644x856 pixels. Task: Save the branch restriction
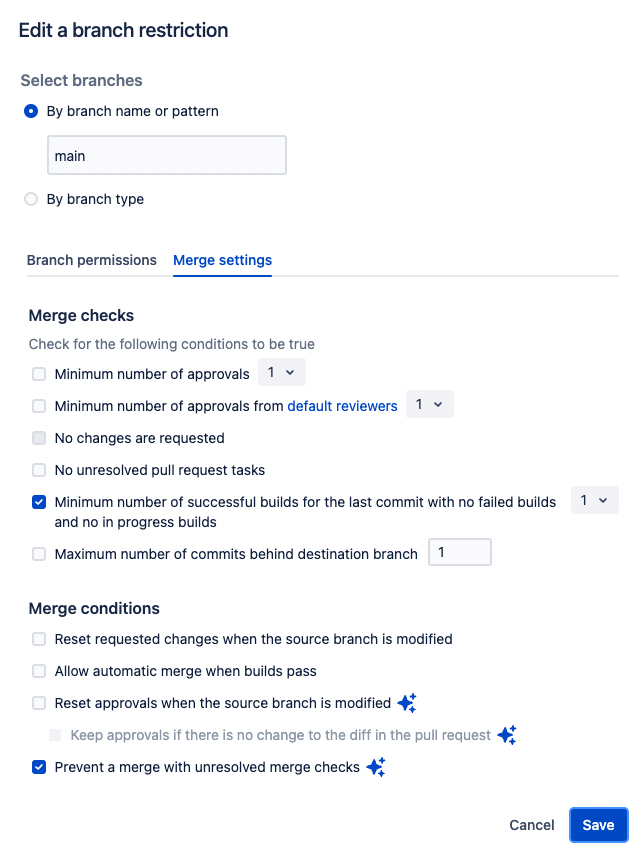(x=598, y=825)
